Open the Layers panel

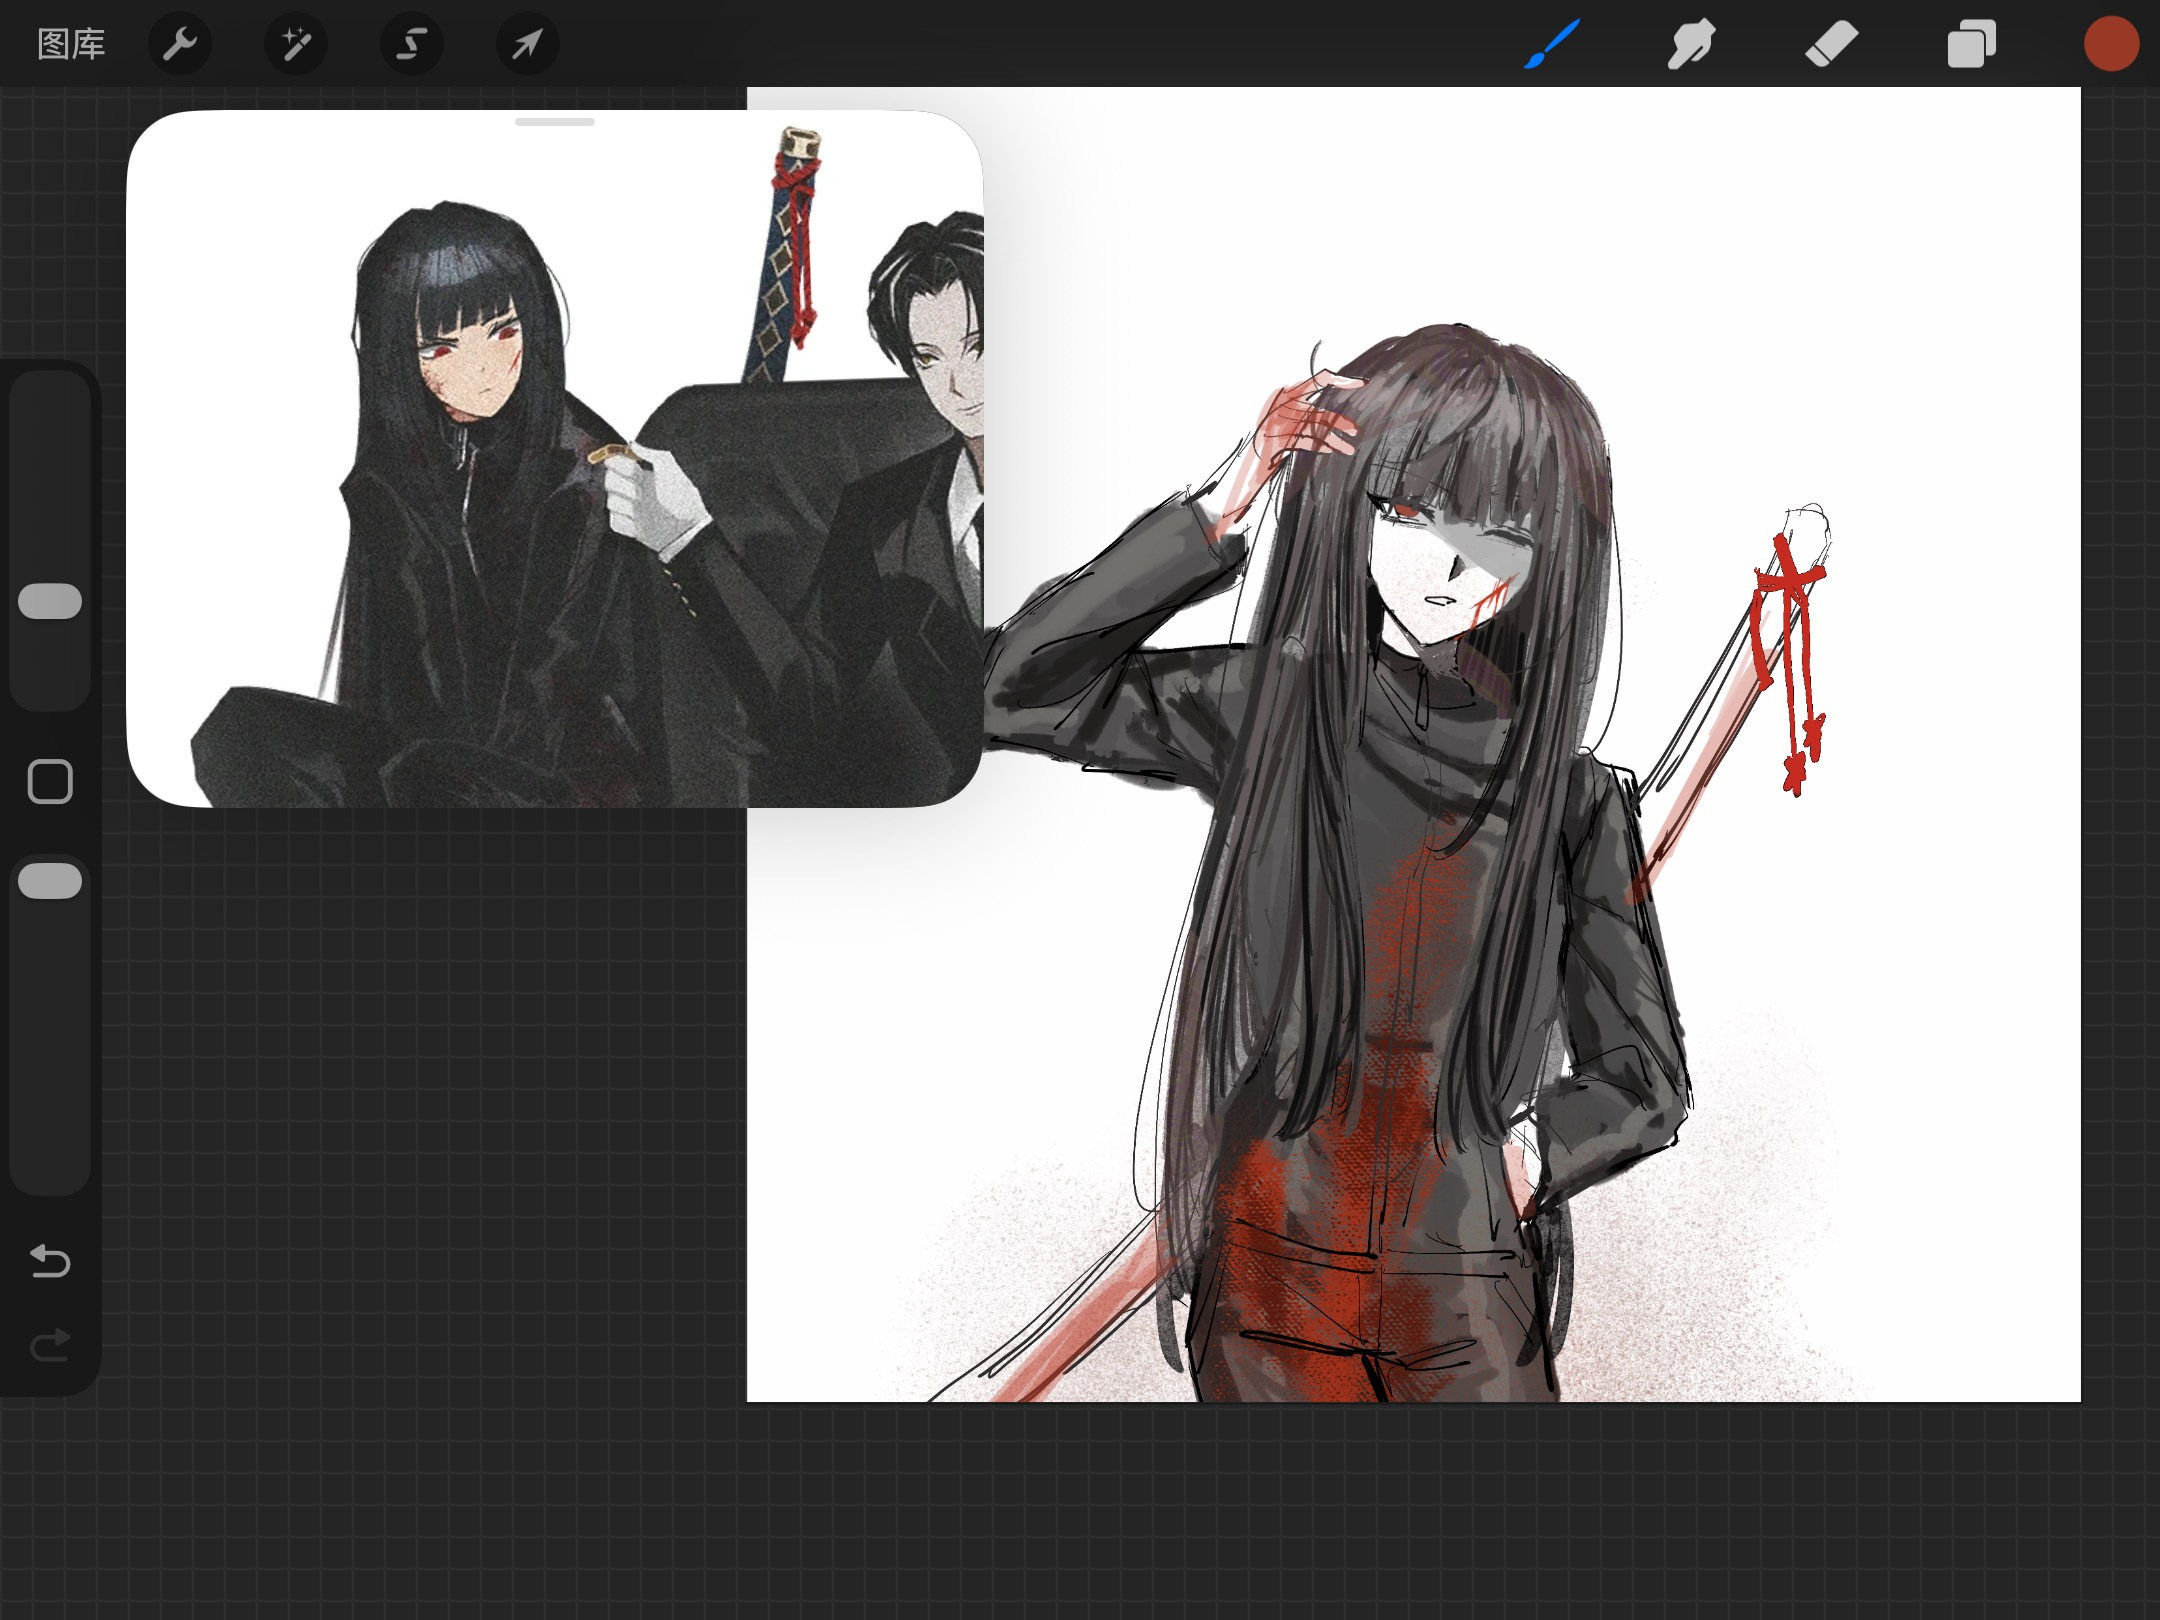point(1971,44)
